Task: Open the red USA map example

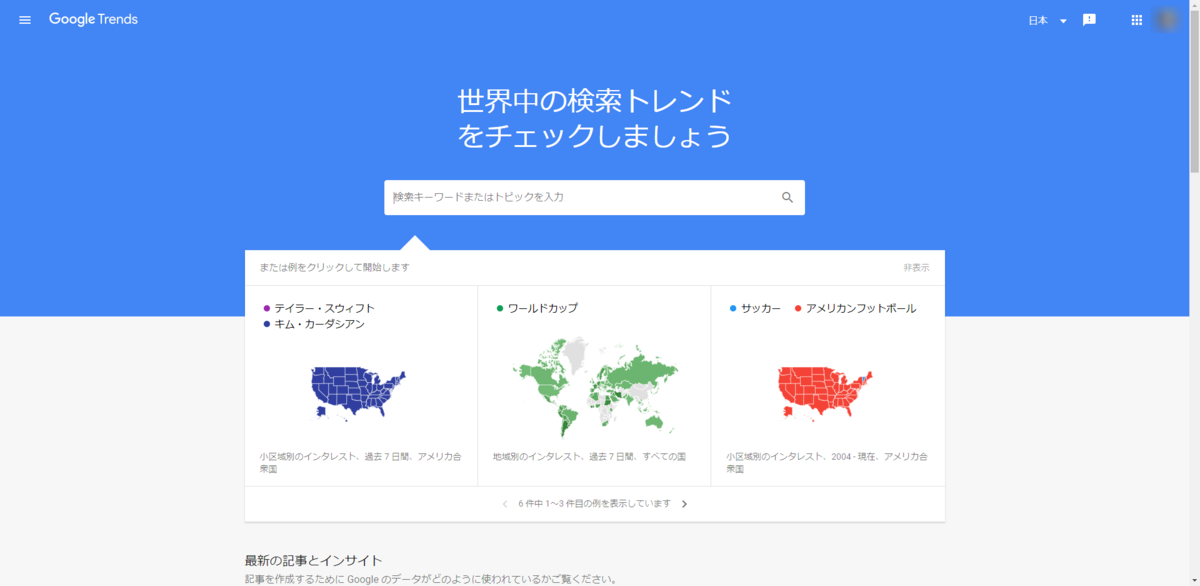Action: [826, 392]
